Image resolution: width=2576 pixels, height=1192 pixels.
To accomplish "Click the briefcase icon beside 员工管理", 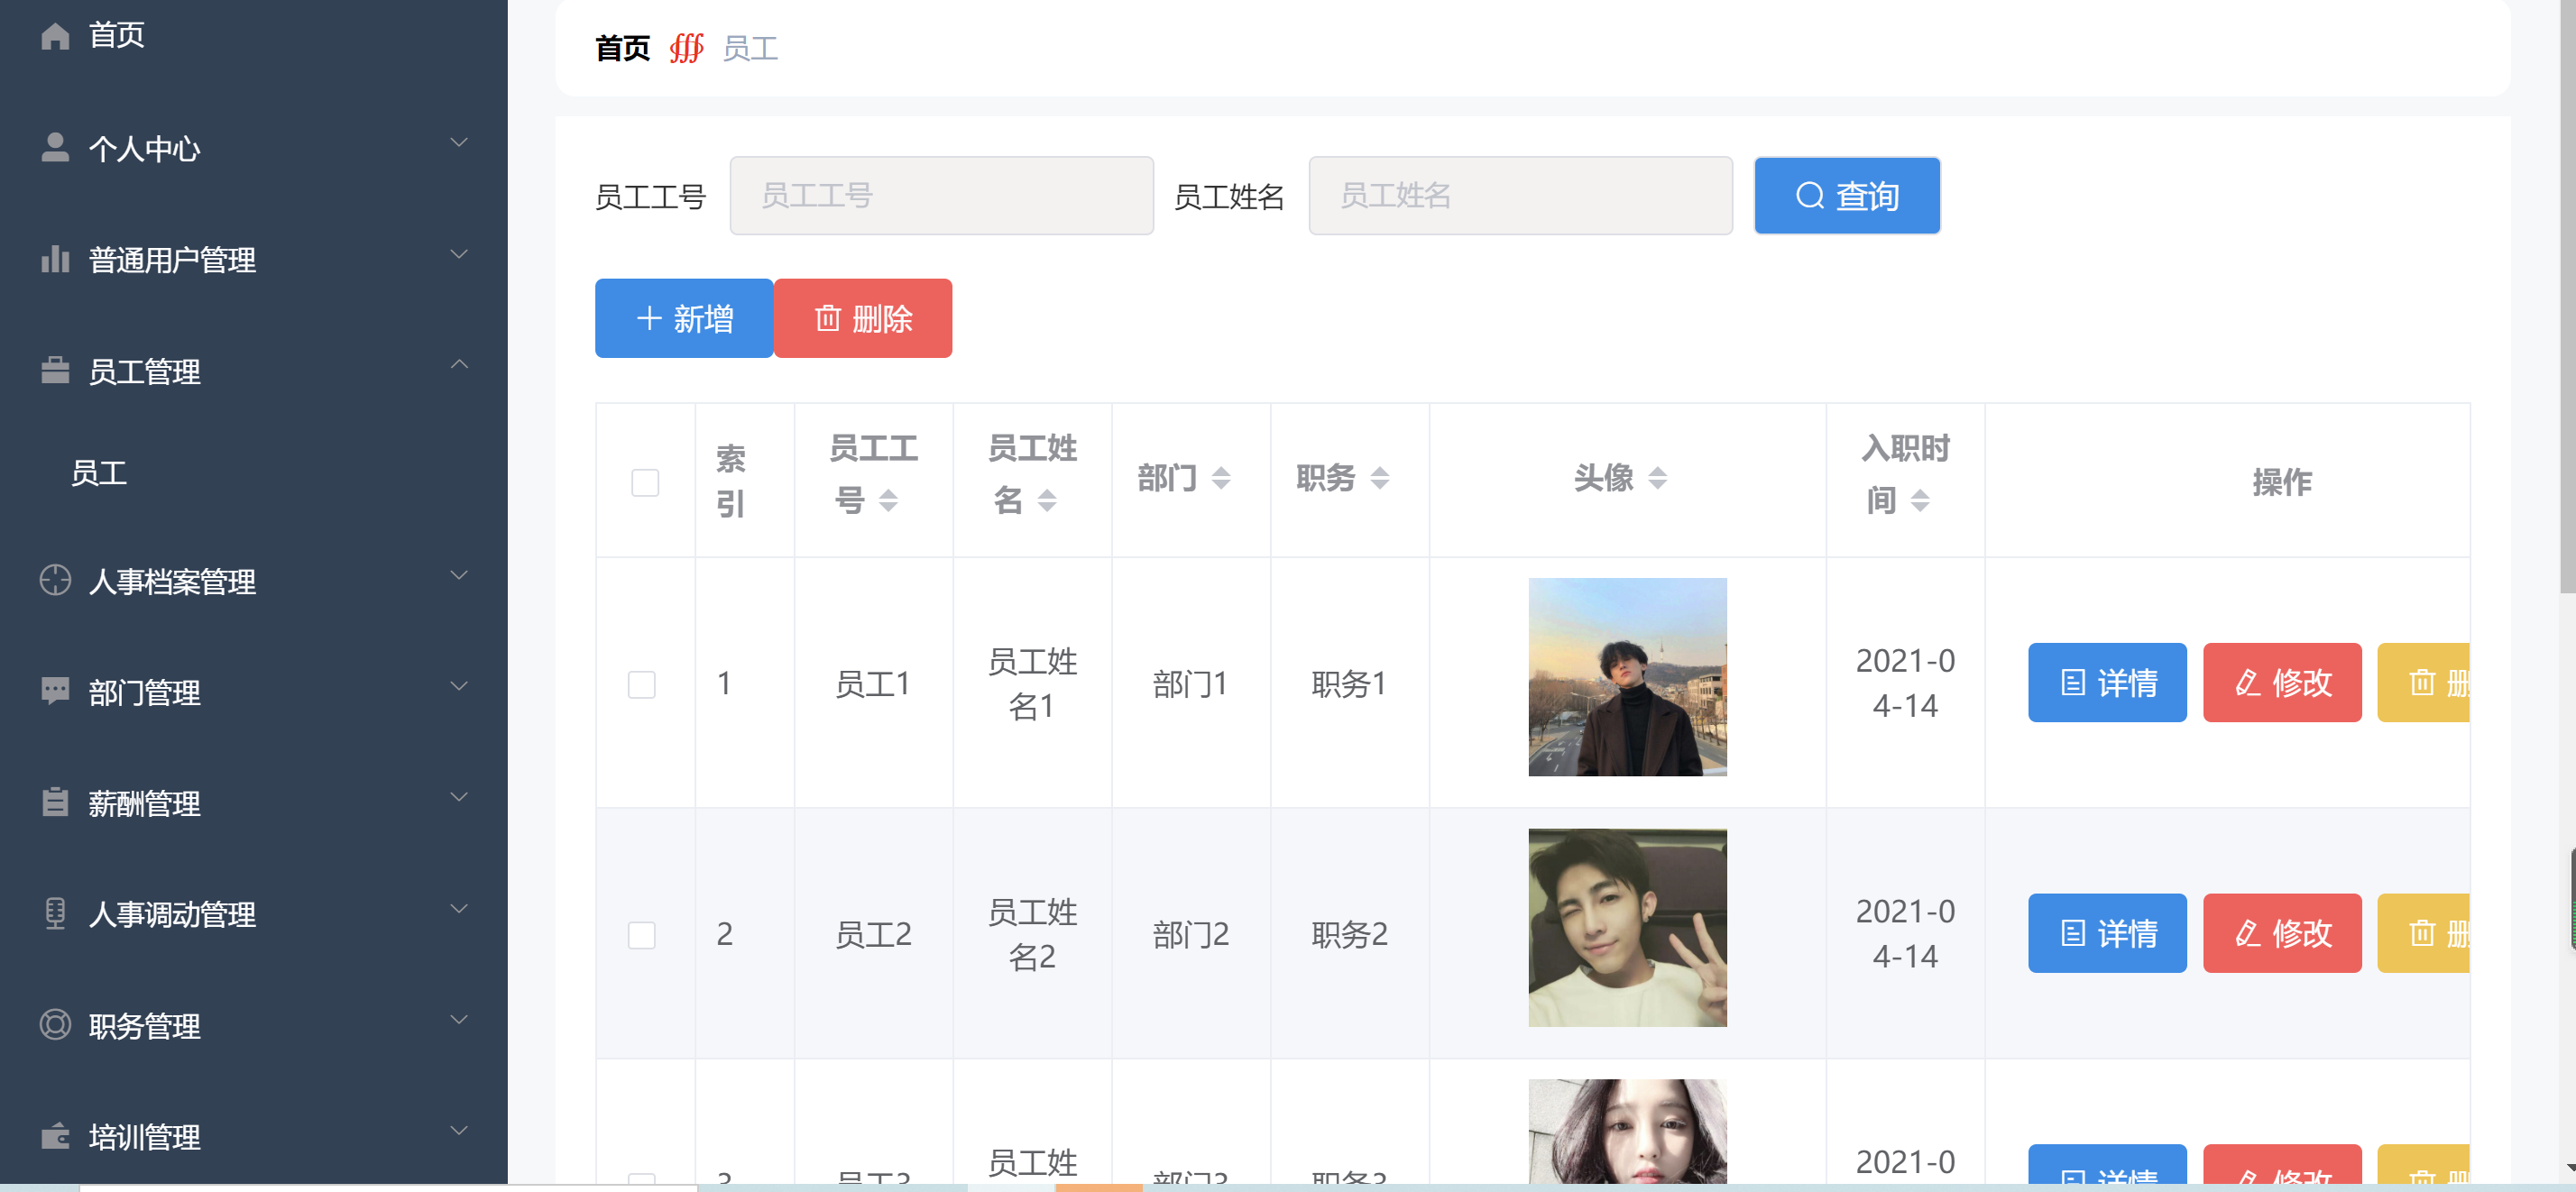I will (x=55, y=371).
